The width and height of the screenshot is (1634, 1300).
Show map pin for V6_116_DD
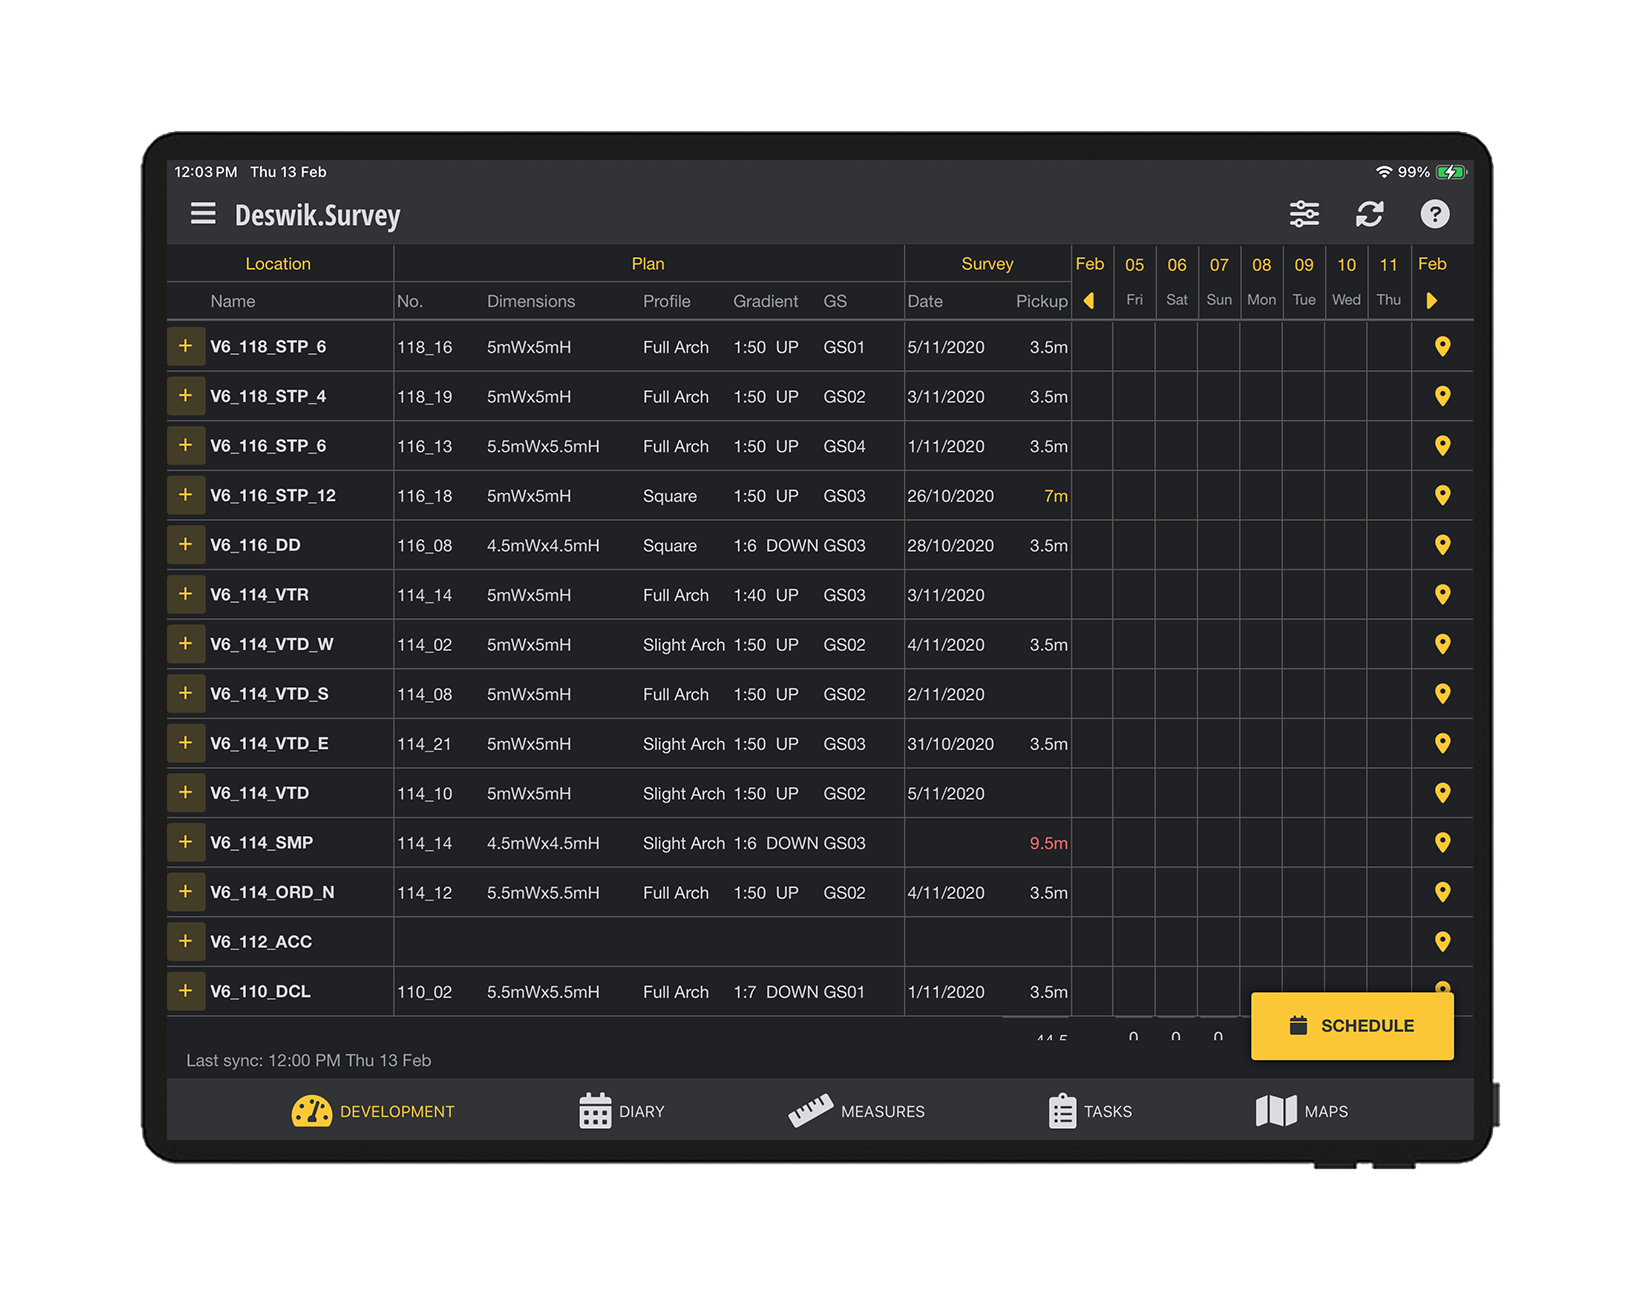pyautogui.click(x=1442, y=545)
